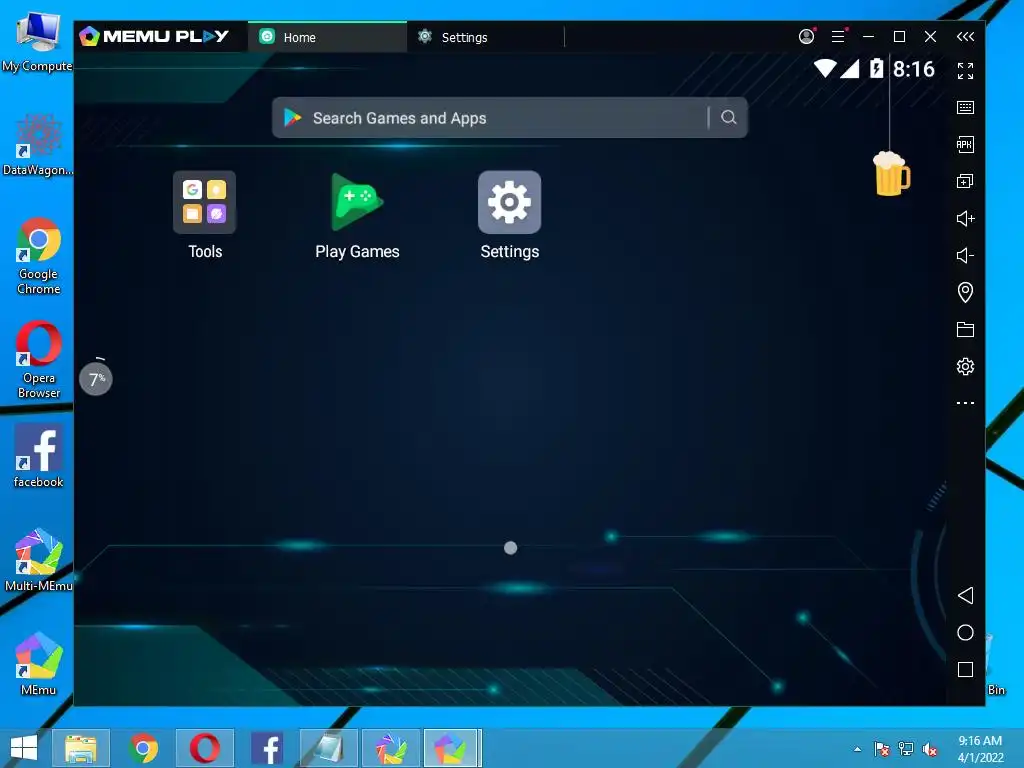The image size is (1024, 768).
Task: Click the hanging beer mug icon
Action: point(891,174)
